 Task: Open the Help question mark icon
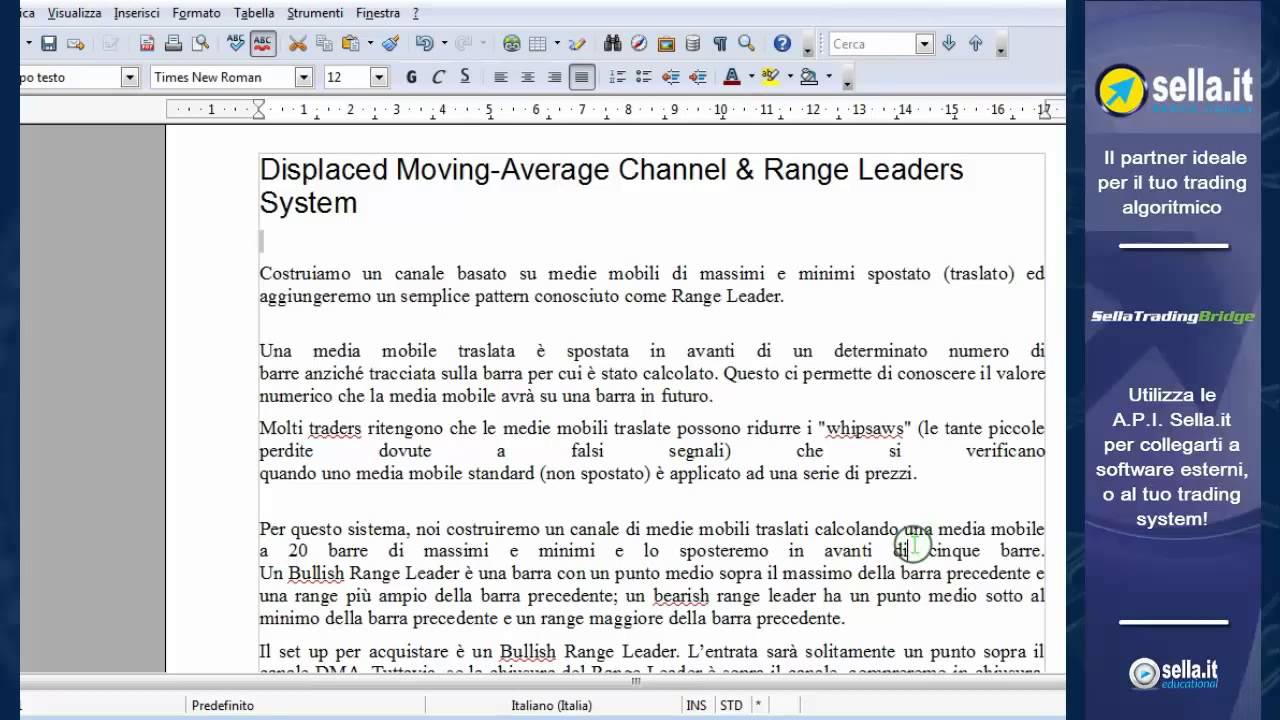click(x=782, y=43)
